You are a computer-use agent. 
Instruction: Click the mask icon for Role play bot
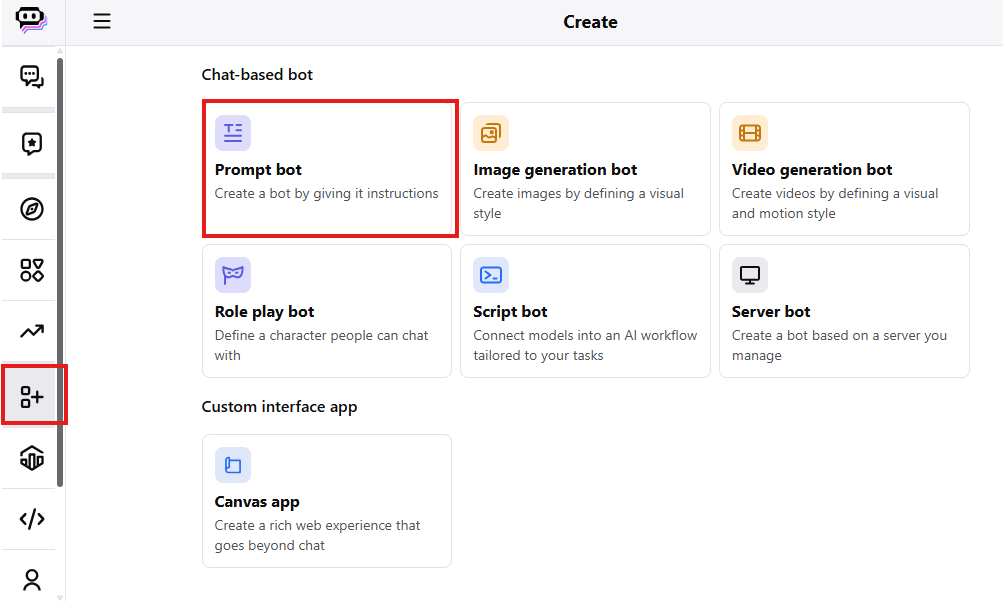coord(233,275)
